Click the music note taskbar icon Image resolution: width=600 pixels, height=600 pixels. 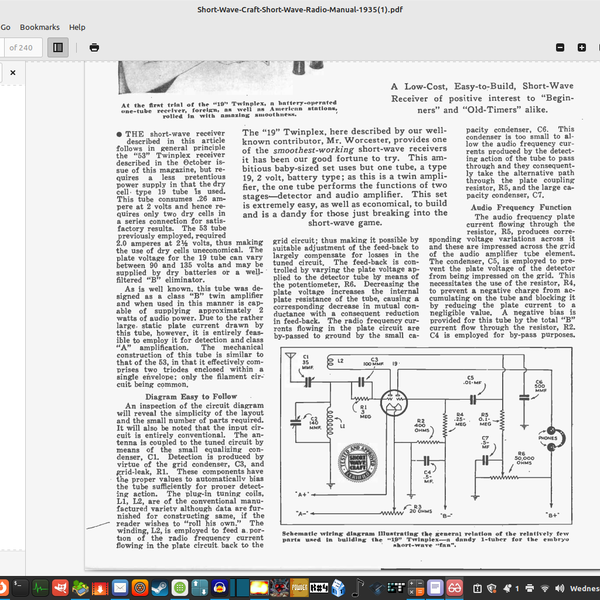357,587
